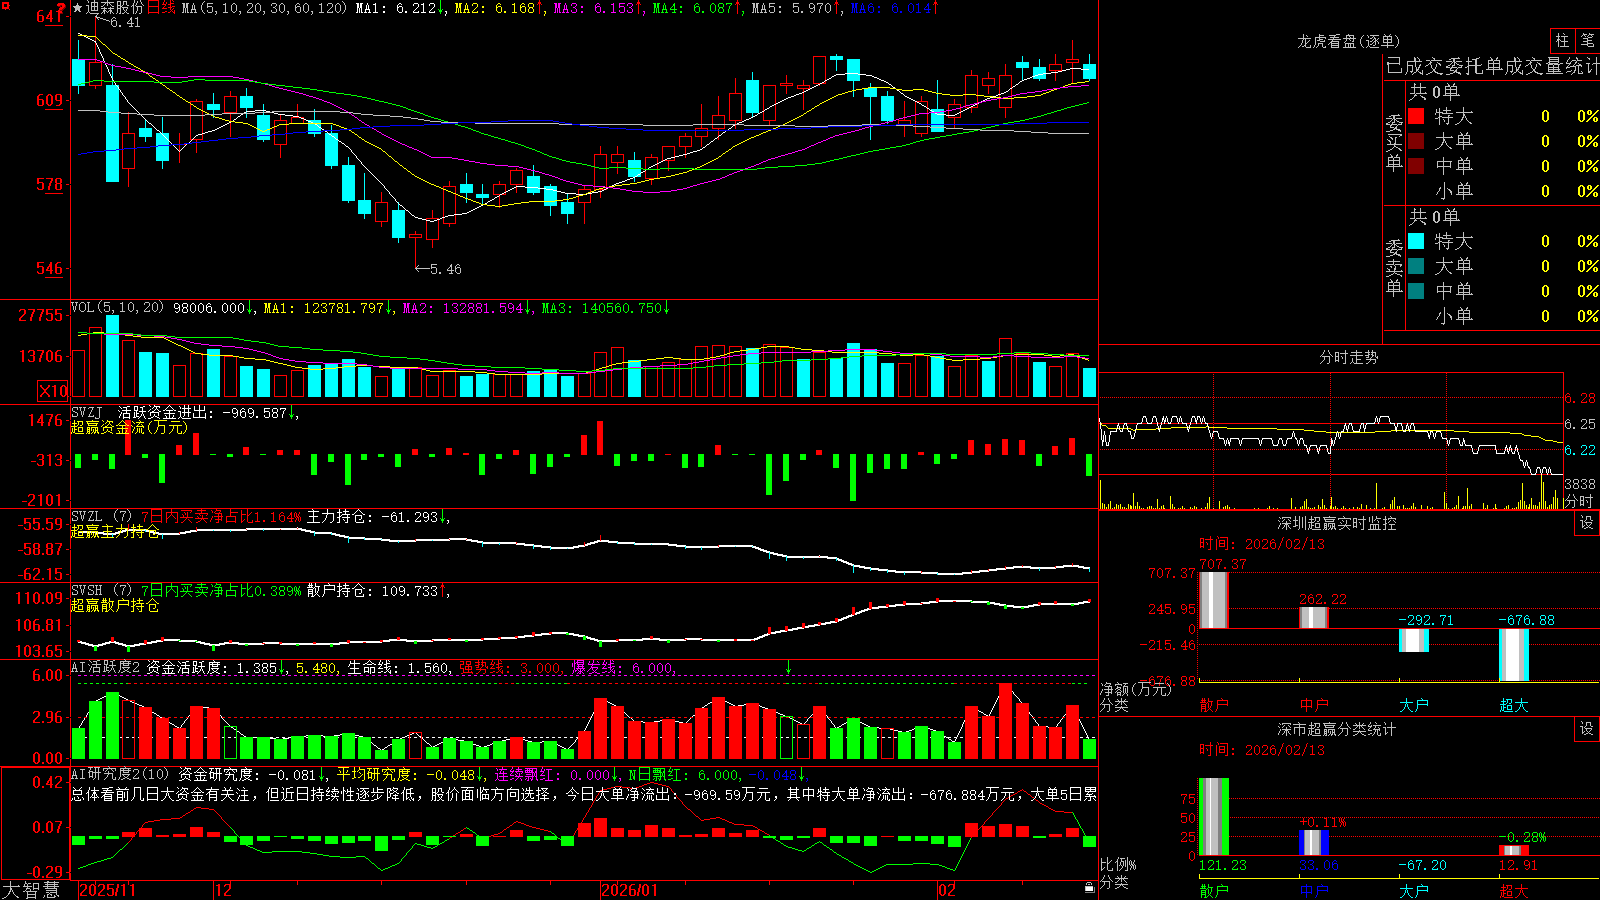Screen dimensions: 1600x900
Task: Click the bright red 特大 buy-order color square
Action: point(1416,116)
